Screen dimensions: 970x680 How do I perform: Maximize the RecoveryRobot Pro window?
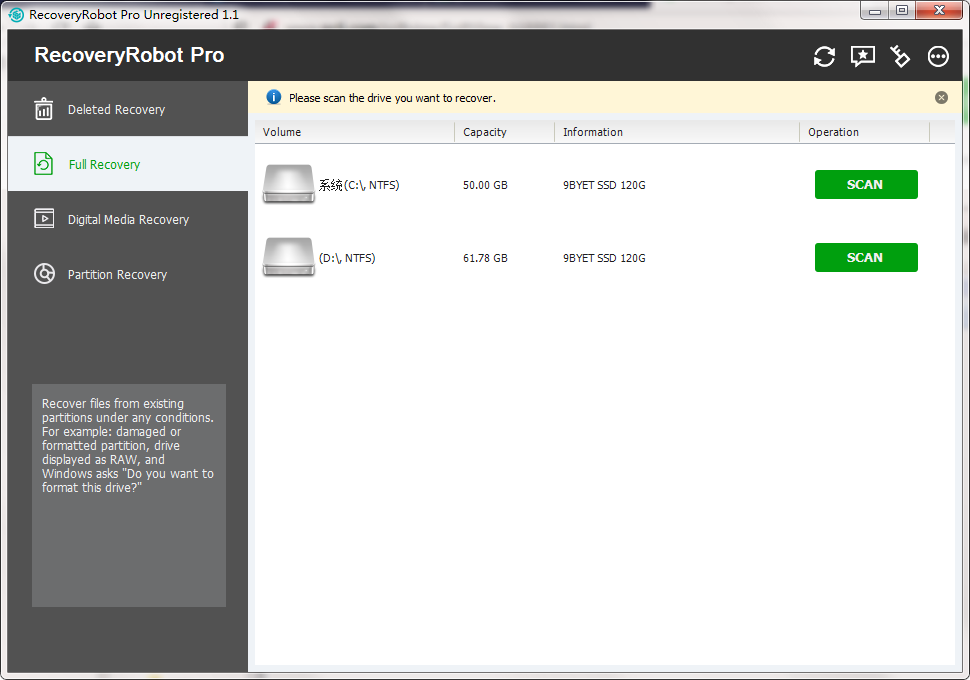[902, 11]
